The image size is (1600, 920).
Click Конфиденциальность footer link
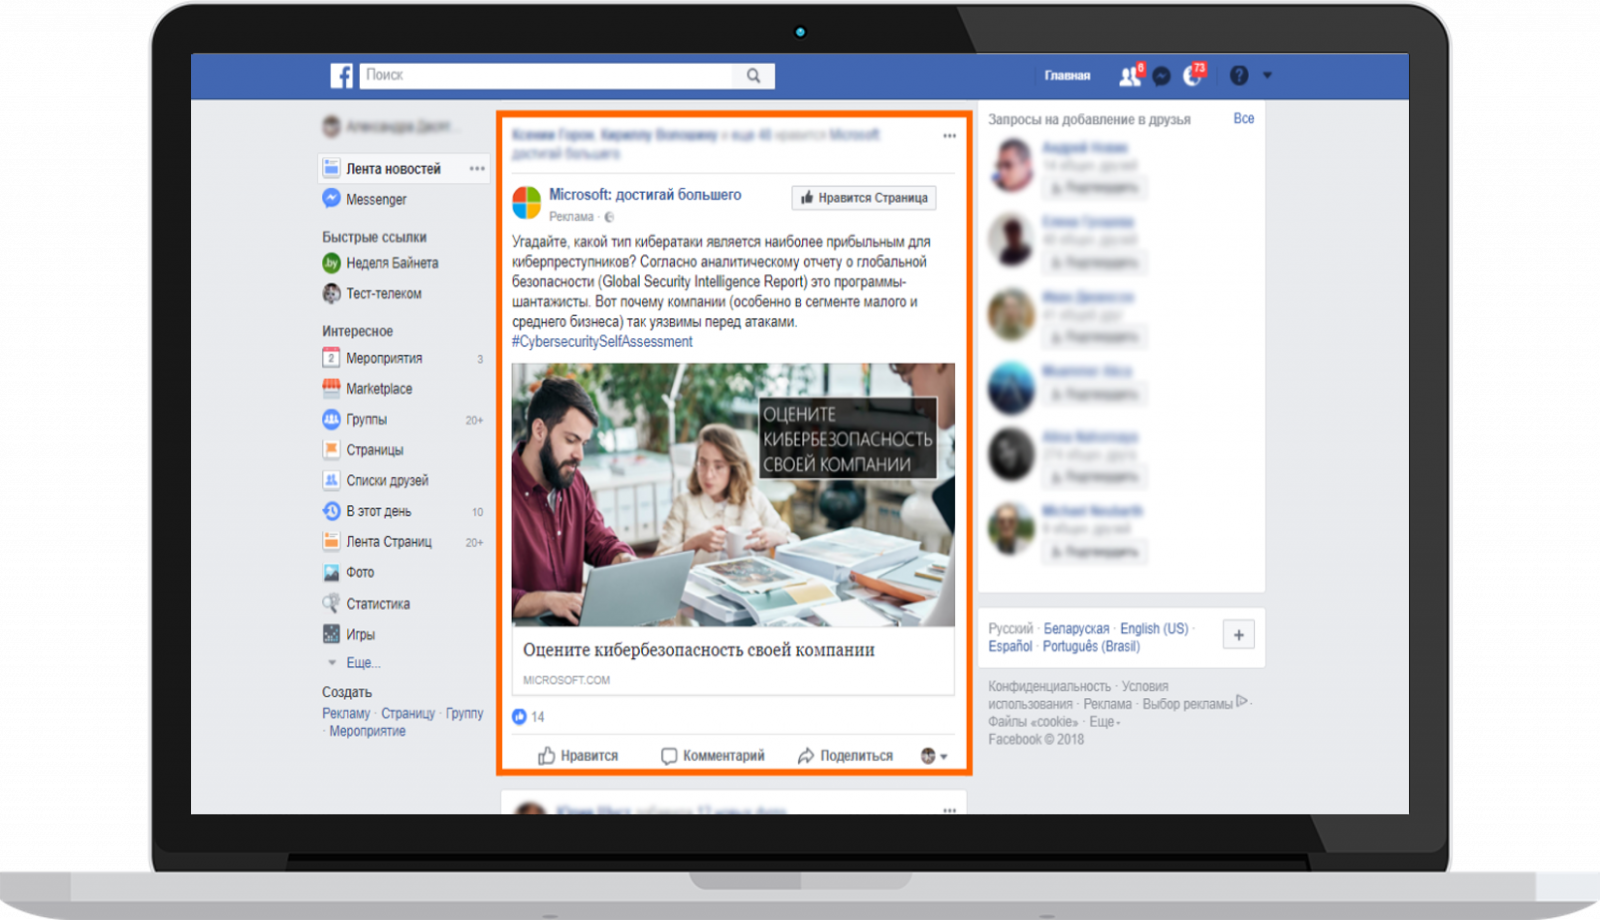coord(1049,687)
